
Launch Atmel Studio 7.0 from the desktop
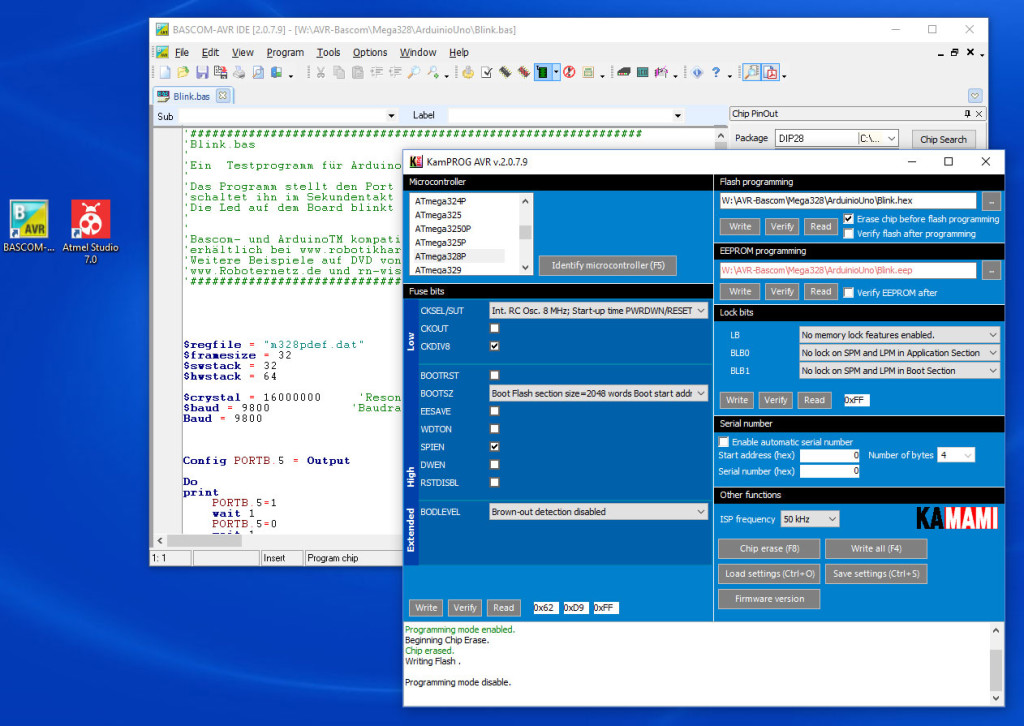coord(89,218)
